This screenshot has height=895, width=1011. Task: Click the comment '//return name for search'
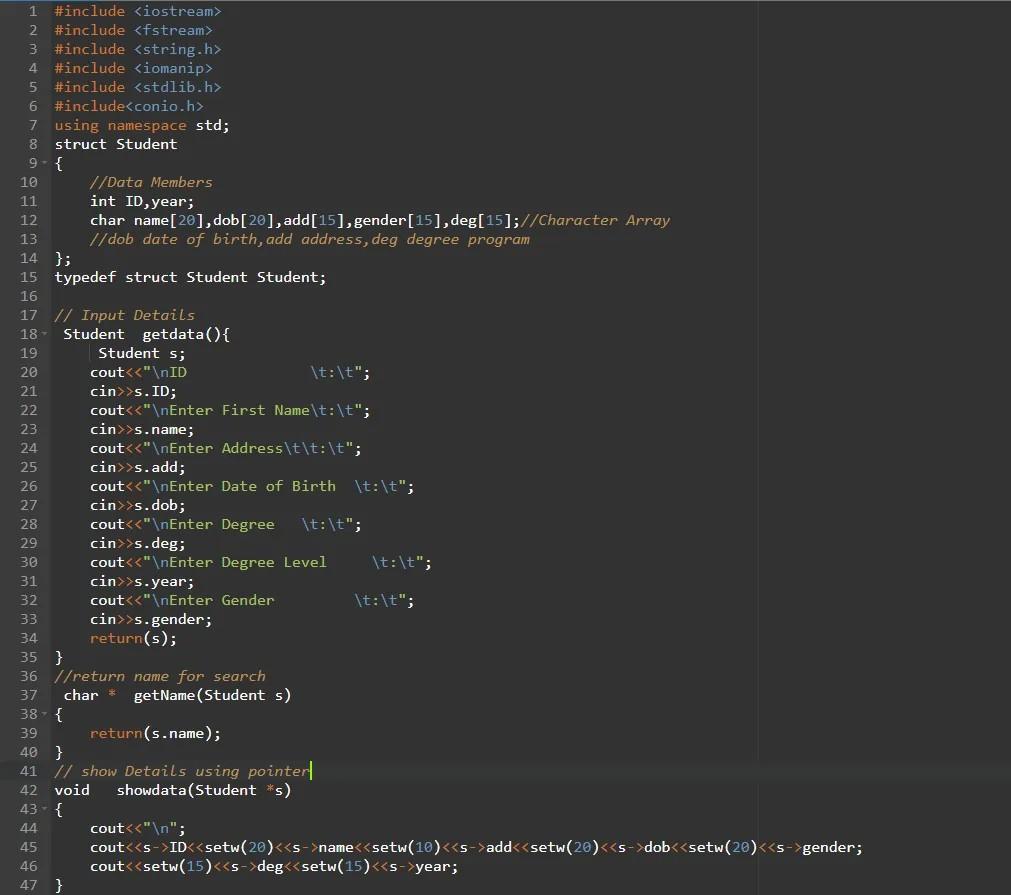click(160, 676)
